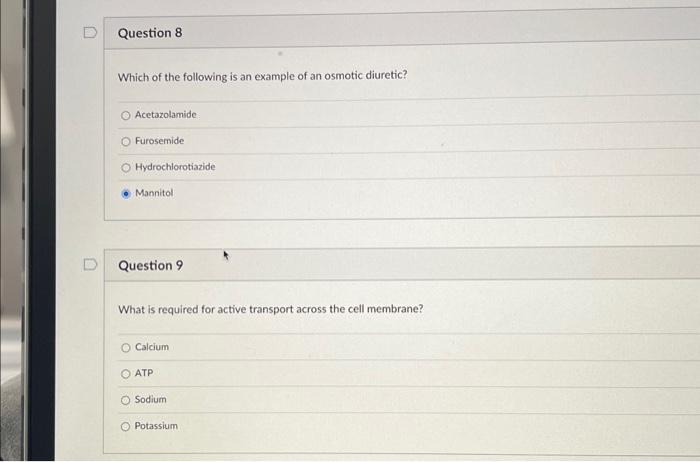Click the active transport question text
700x462 pixels.
[x=271, y=309]
